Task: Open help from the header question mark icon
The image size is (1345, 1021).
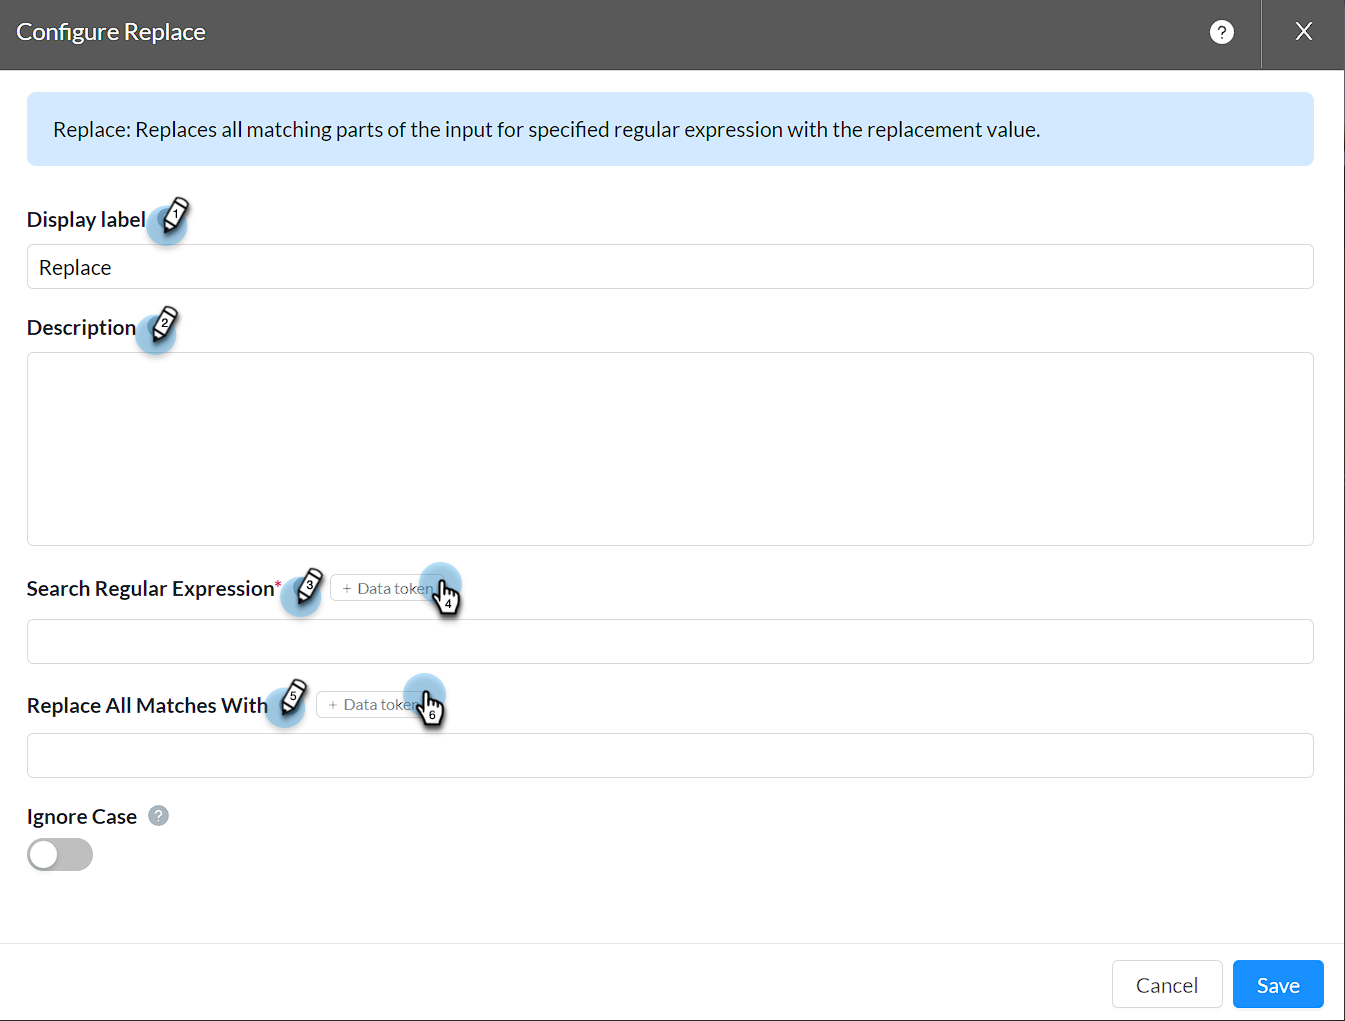Action: 1221,32
